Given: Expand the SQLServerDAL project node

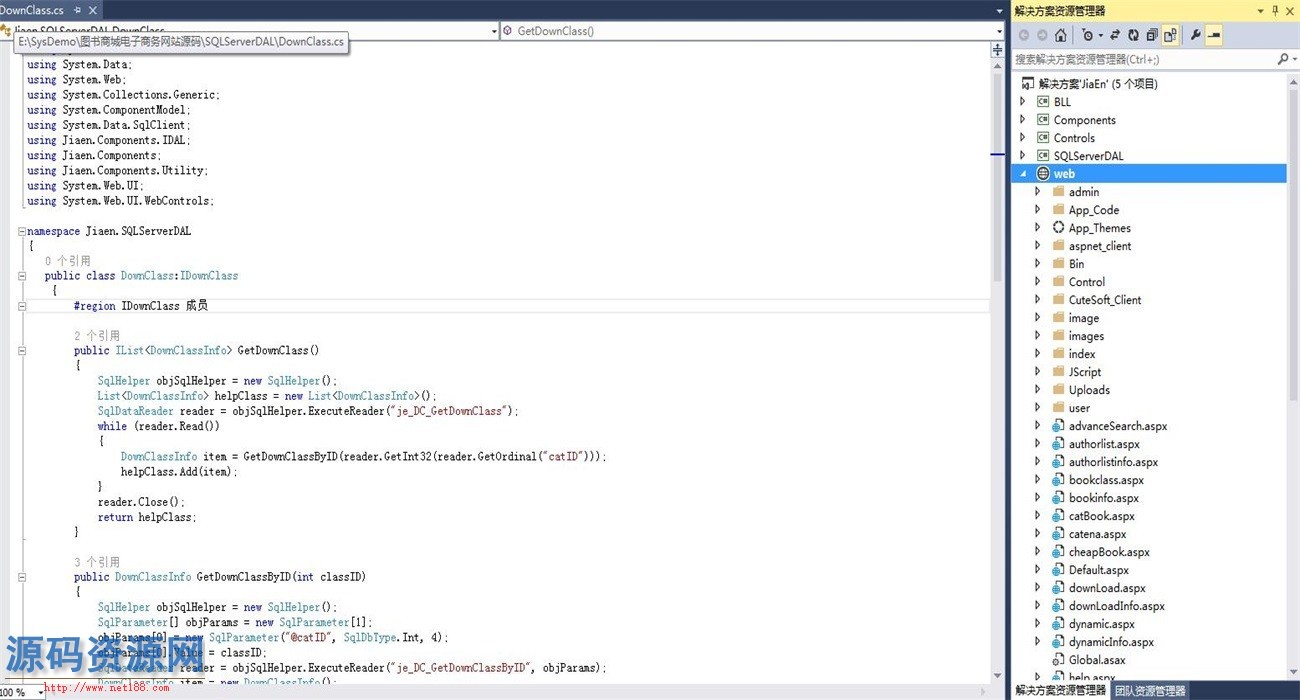Looking at the screenshot, I should pyautogui.click(x=1022, y=156).
